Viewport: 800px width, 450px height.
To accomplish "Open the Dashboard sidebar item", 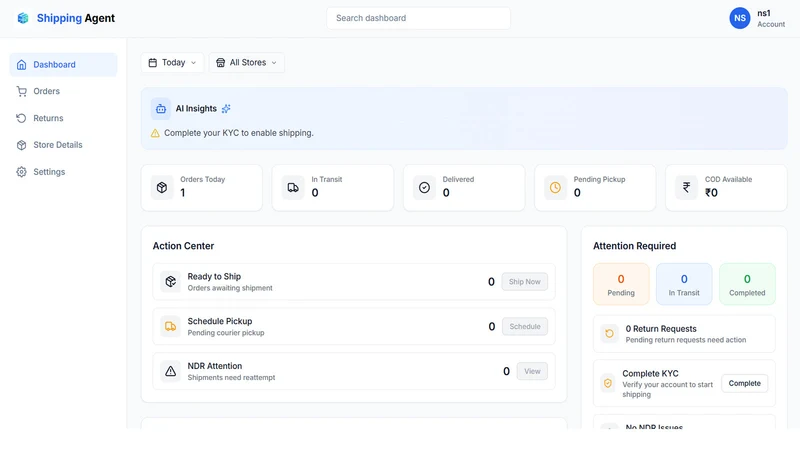I will pos(63,65).
